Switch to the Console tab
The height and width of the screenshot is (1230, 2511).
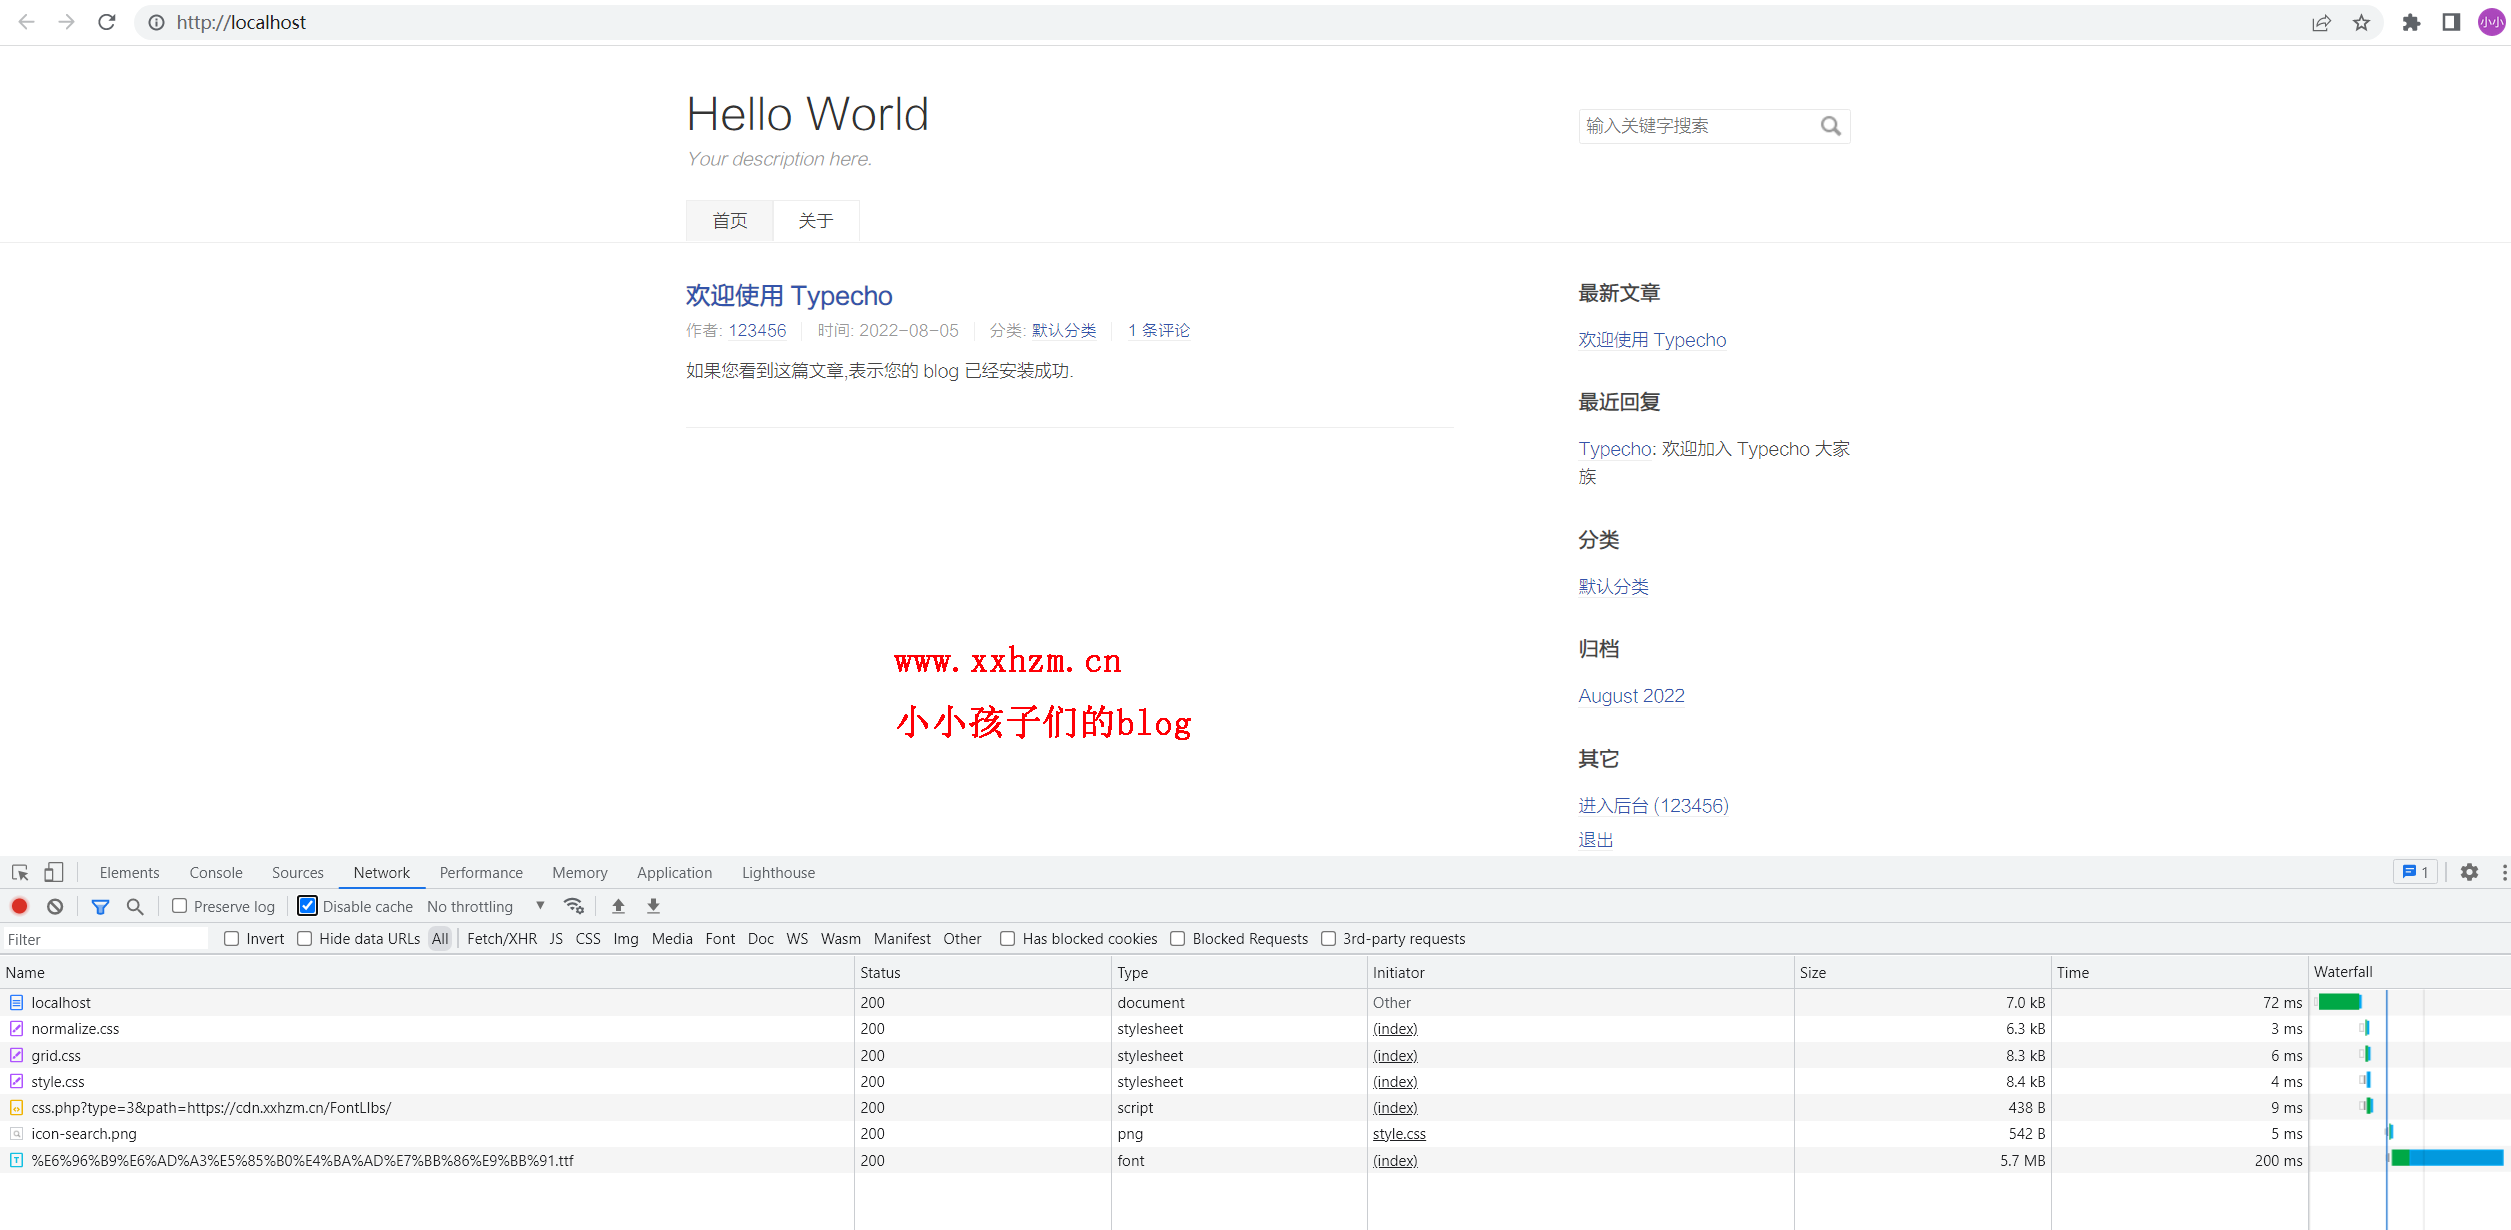tap(216, 872)
